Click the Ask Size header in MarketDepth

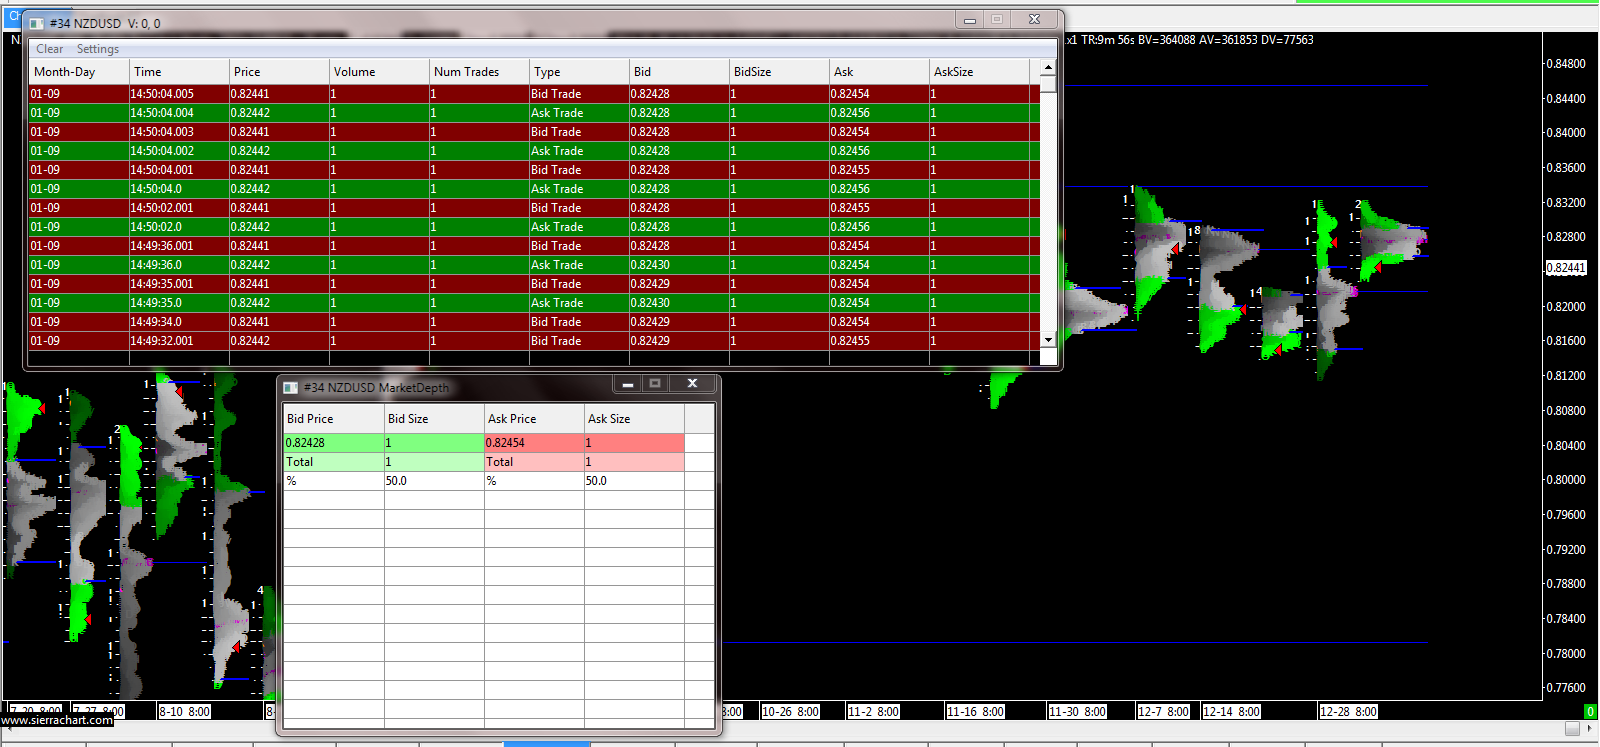[634, 419]
